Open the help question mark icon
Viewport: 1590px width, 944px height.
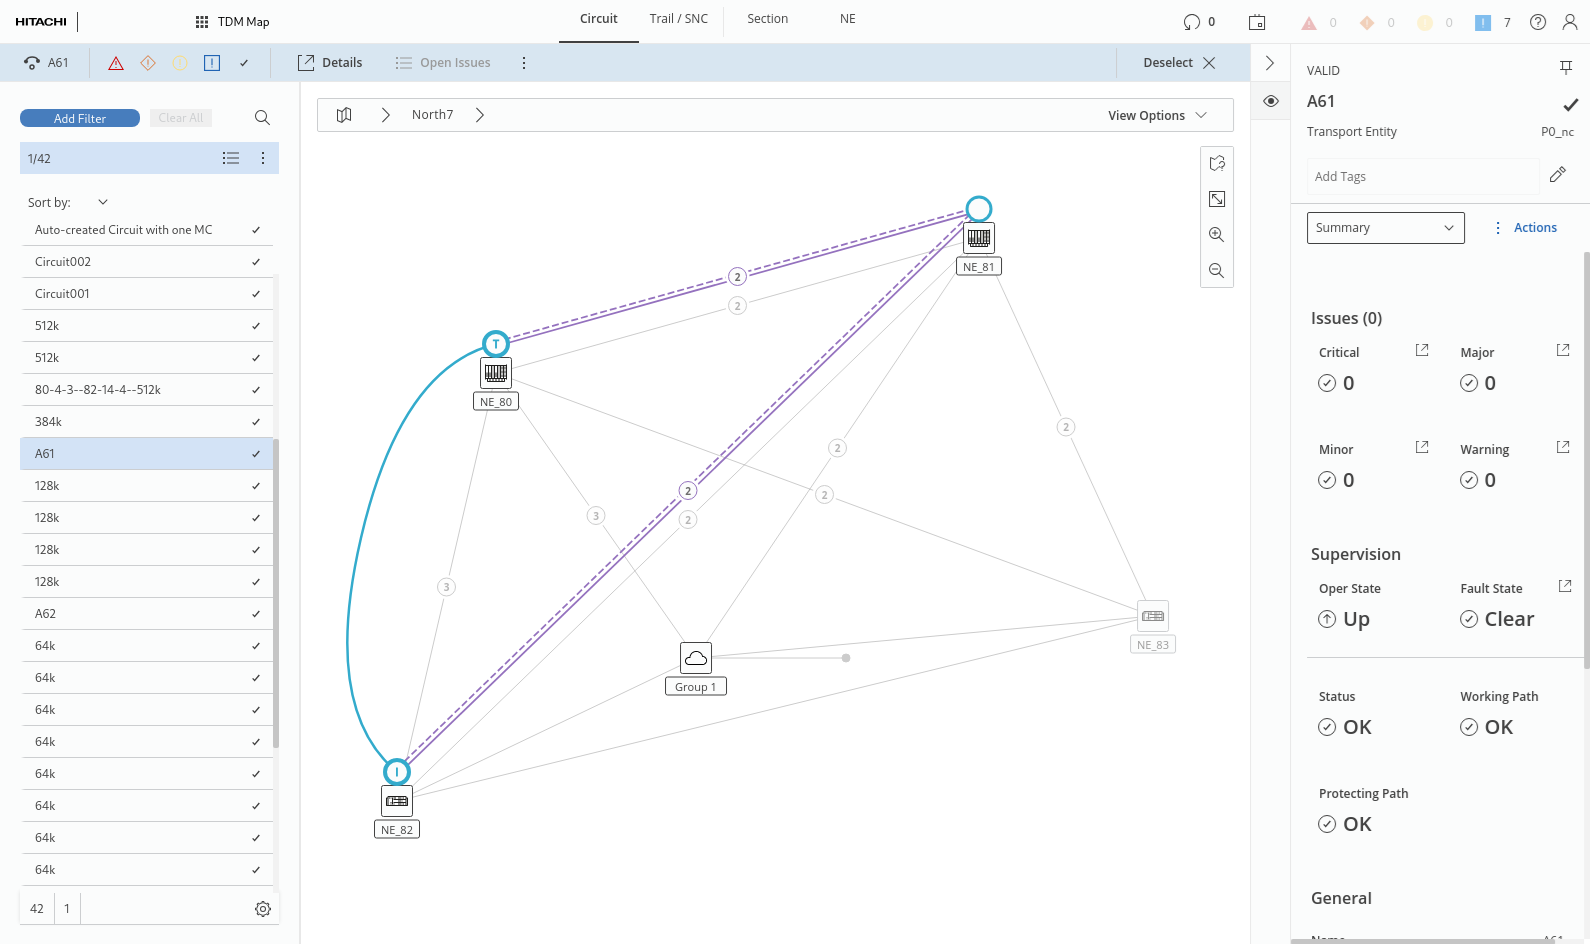1538,22
